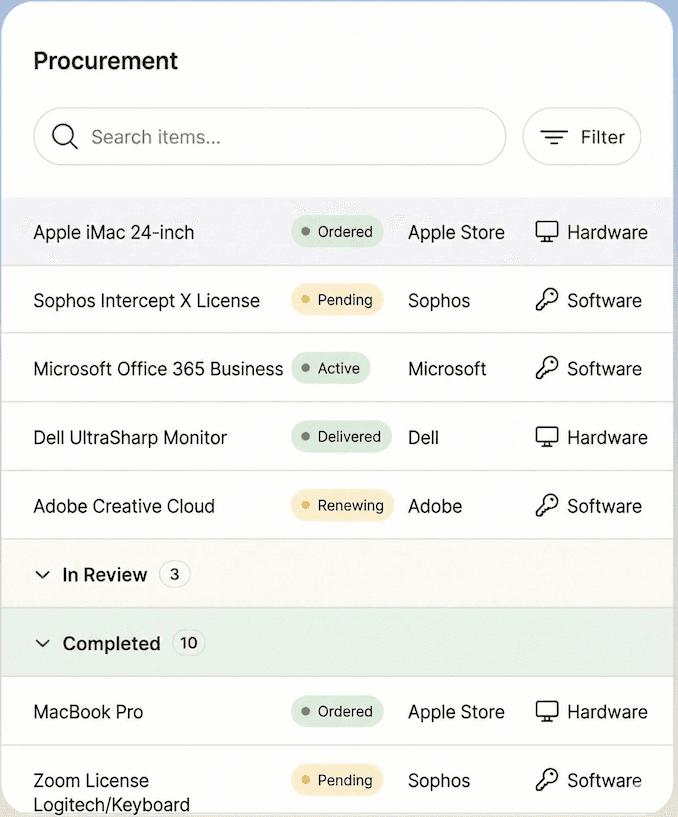Viewport: 678px width, 817px height.
Task: Click the key icon next to Microsoft Office 365 Business
Action: (x=548, y=368)
